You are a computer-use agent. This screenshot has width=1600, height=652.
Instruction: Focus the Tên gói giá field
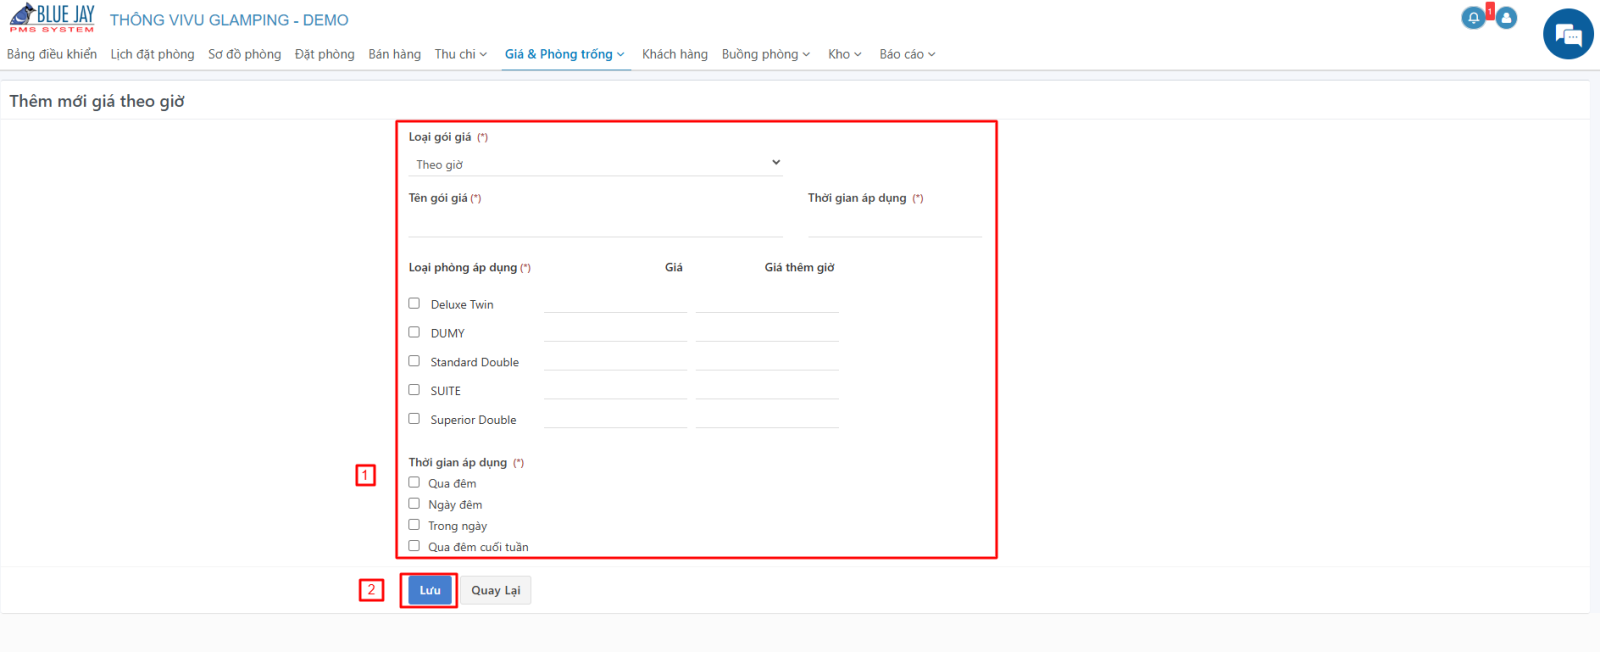pyautogui.click(x=596, y=225)
